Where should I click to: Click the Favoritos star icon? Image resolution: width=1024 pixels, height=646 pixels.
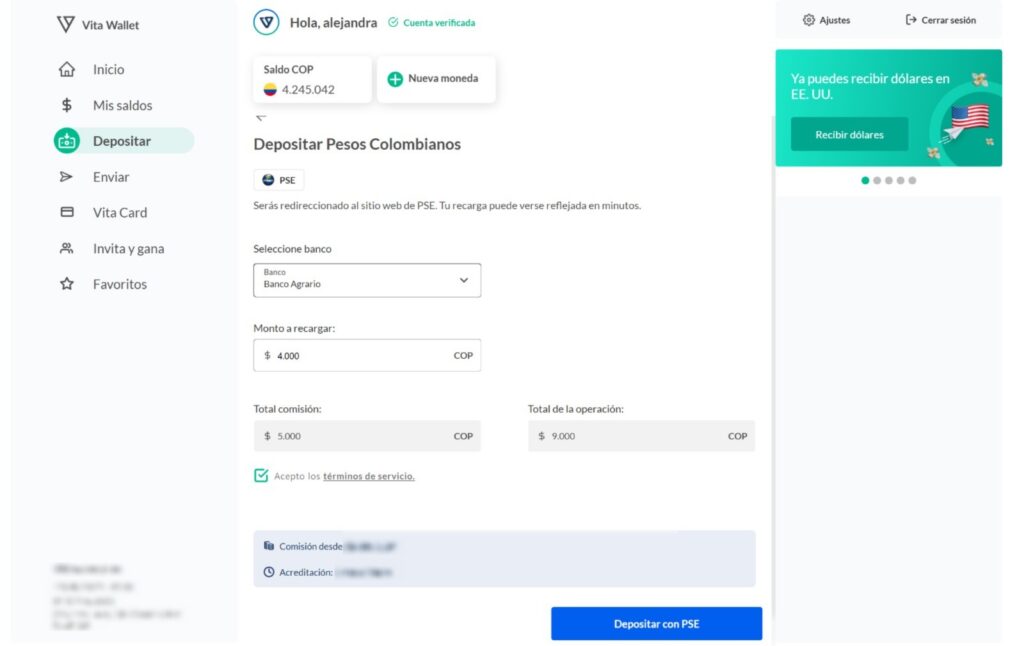tap(67, 284)
